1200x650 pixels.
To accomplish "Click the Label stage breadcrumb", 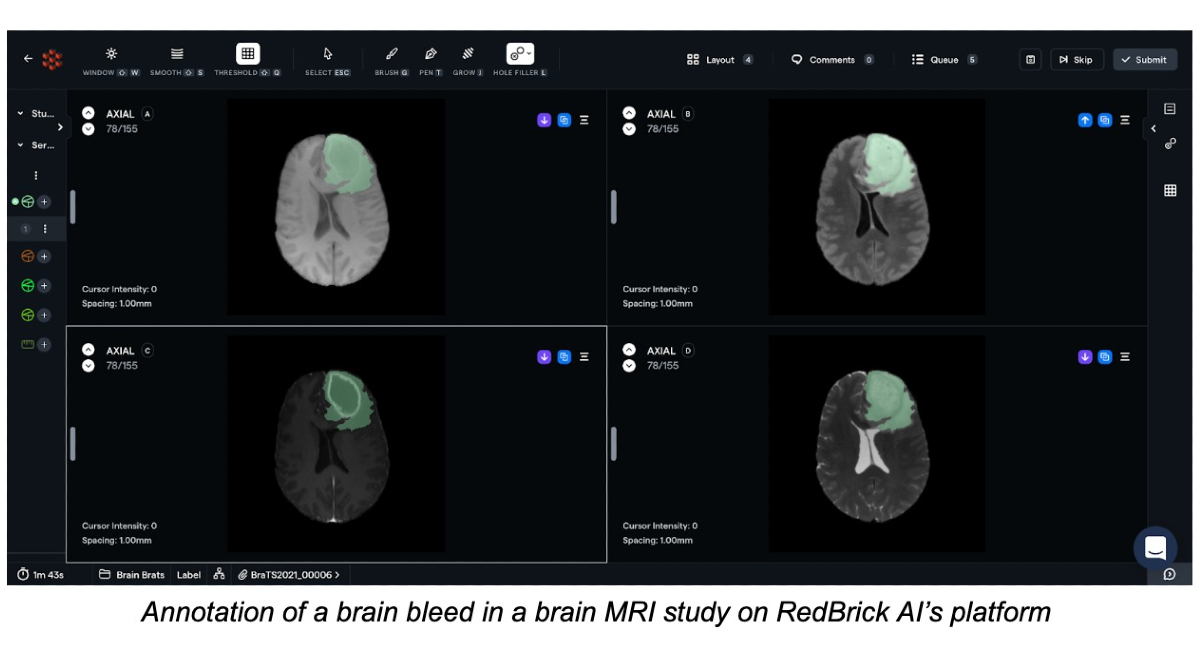I will coord(189,575).
